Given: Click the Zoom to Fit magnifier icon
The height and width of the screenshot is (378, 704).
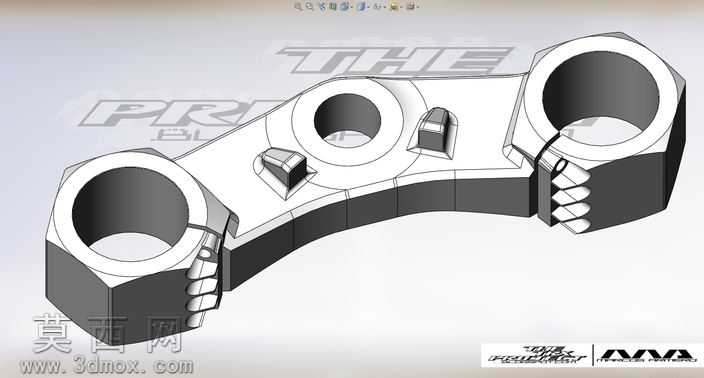Looking at the screenshot, I should [x=298, y=6].
